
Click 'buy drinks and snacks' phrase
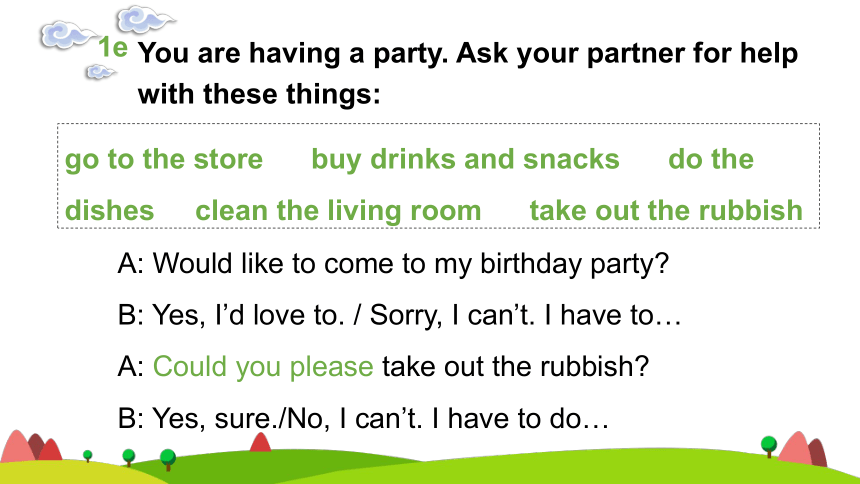465,159
